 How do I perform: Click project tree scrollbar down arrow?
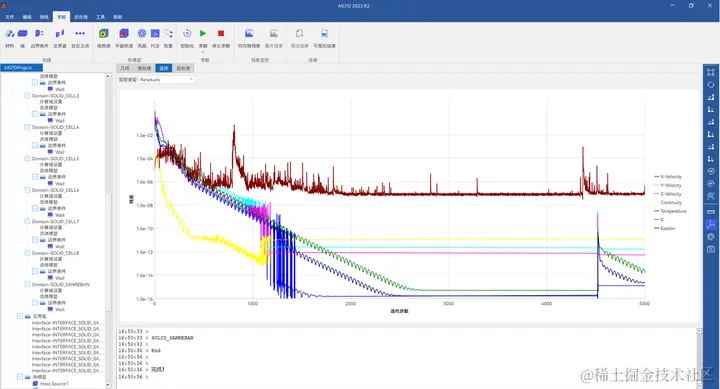pyautogui.click(x=108, y=385)
